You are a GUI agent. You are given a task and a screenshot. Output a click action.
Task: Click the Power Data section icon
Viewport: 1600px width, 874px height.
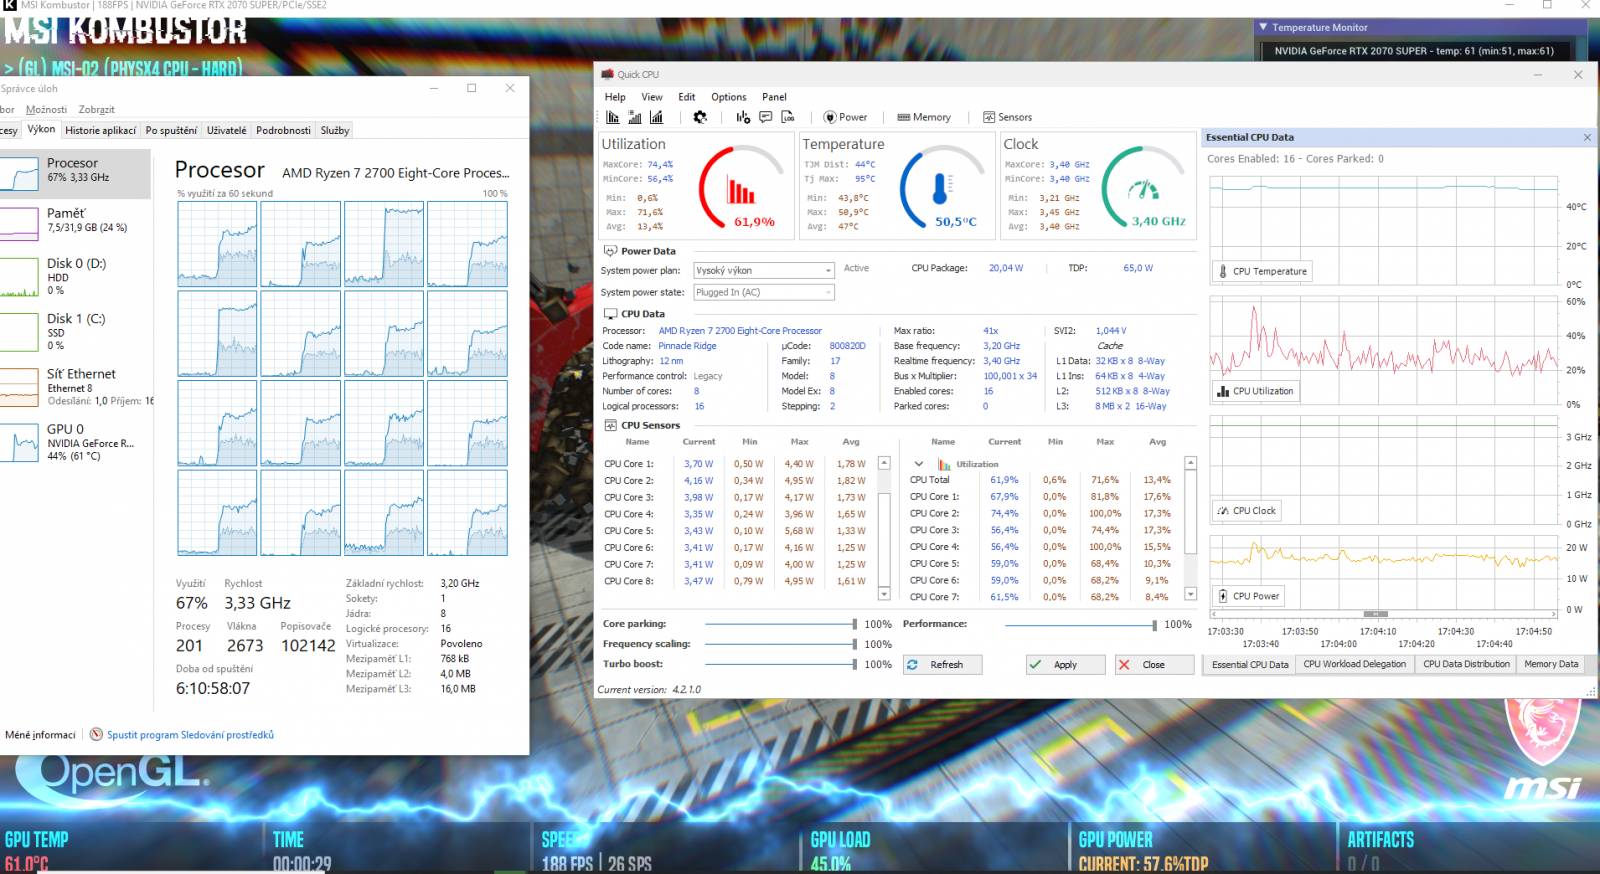tap(610, 251)
